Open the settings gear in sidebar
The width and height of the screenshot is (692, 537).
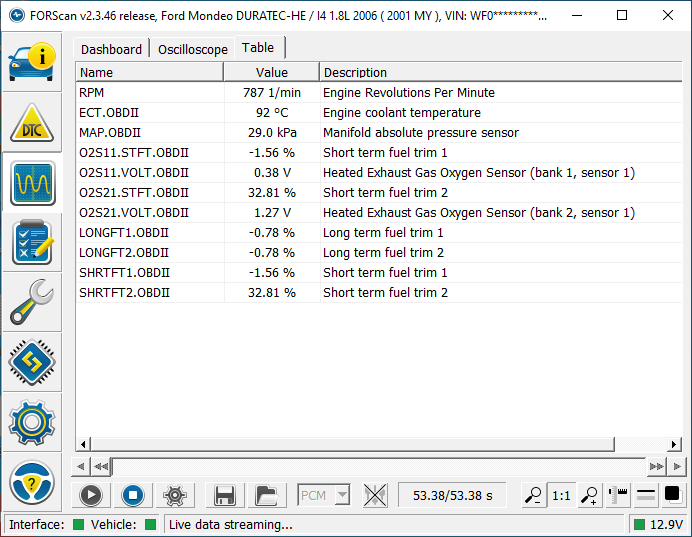pyautogui.click(x=32, y=422)
